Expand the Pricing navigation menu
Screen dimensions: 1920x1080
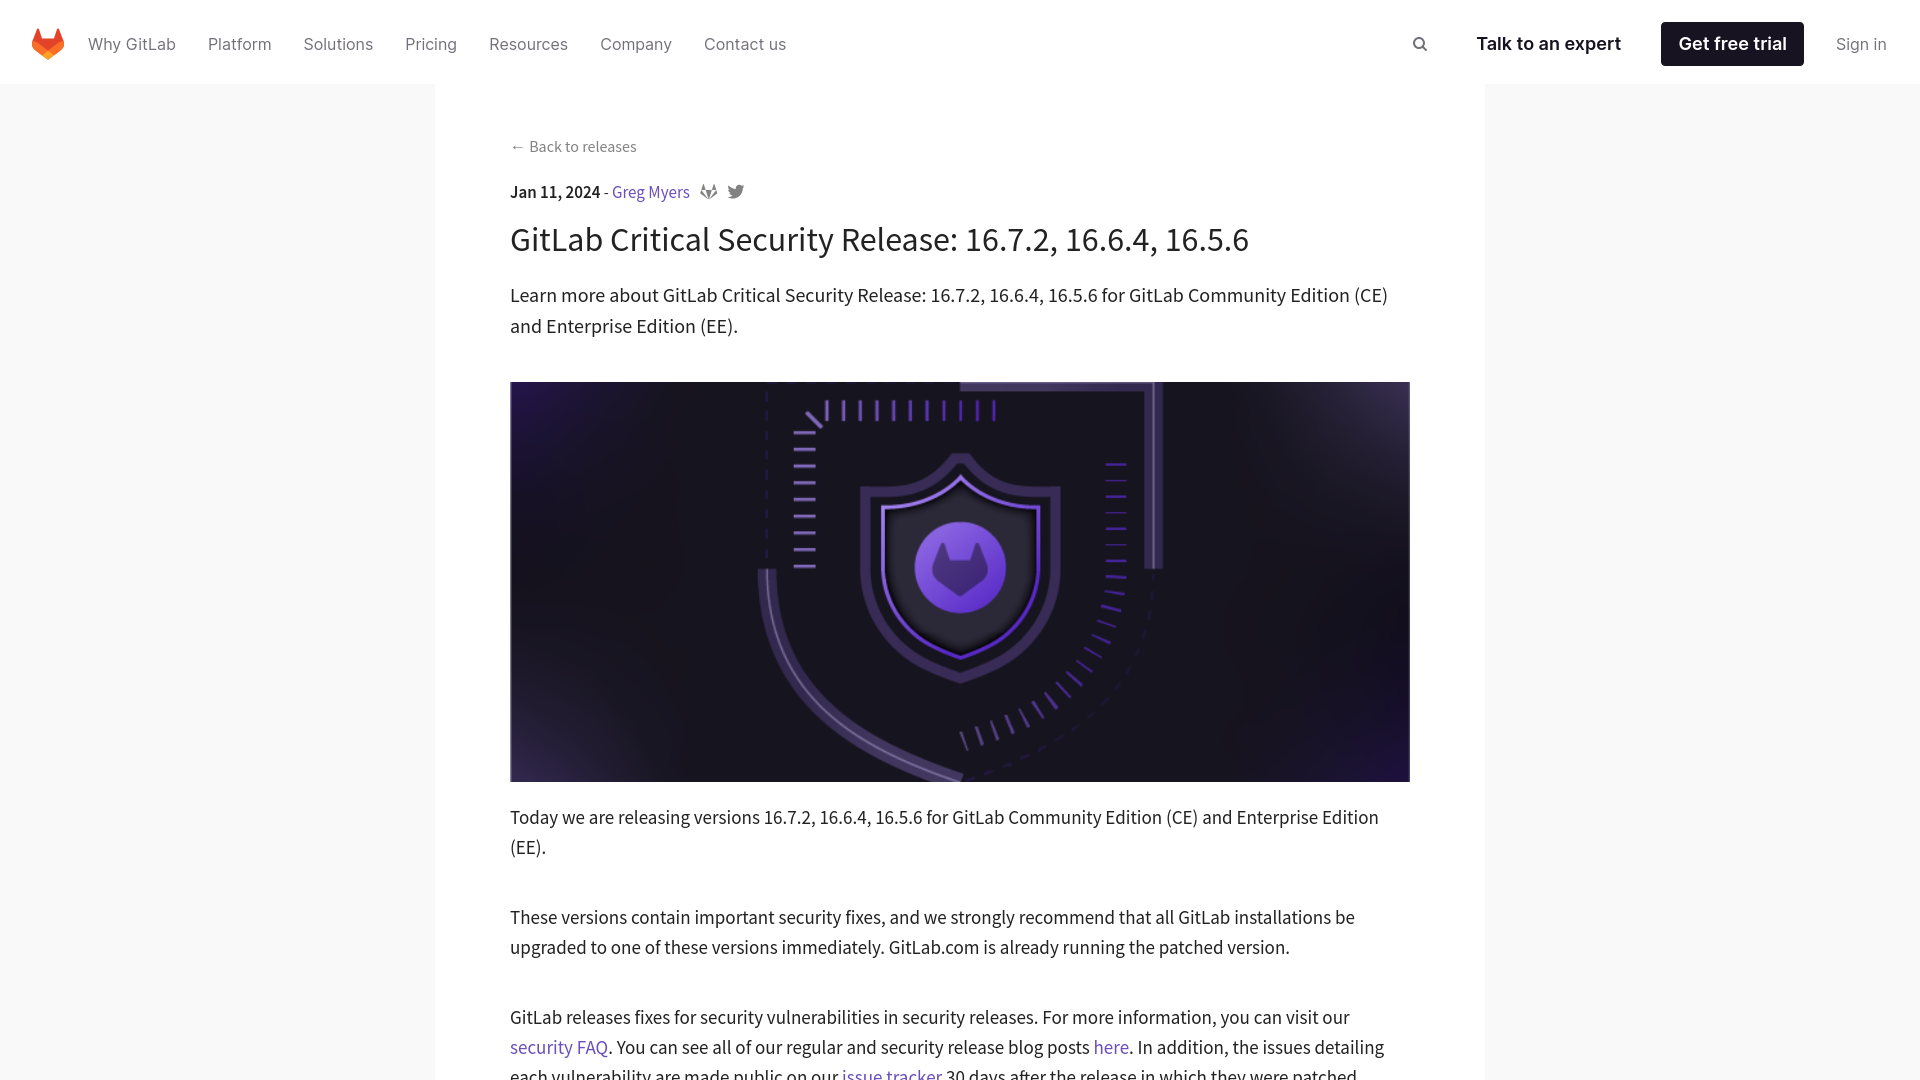pyautogui.click(x=430, y=44)
